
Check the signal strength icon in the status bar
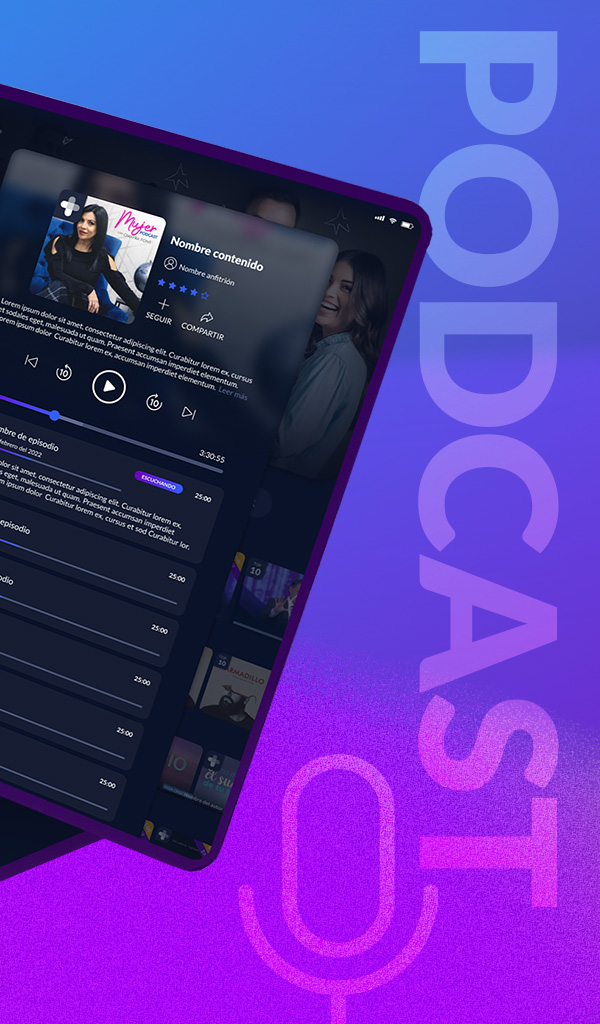pyautogui.click(x=380, y=217)
